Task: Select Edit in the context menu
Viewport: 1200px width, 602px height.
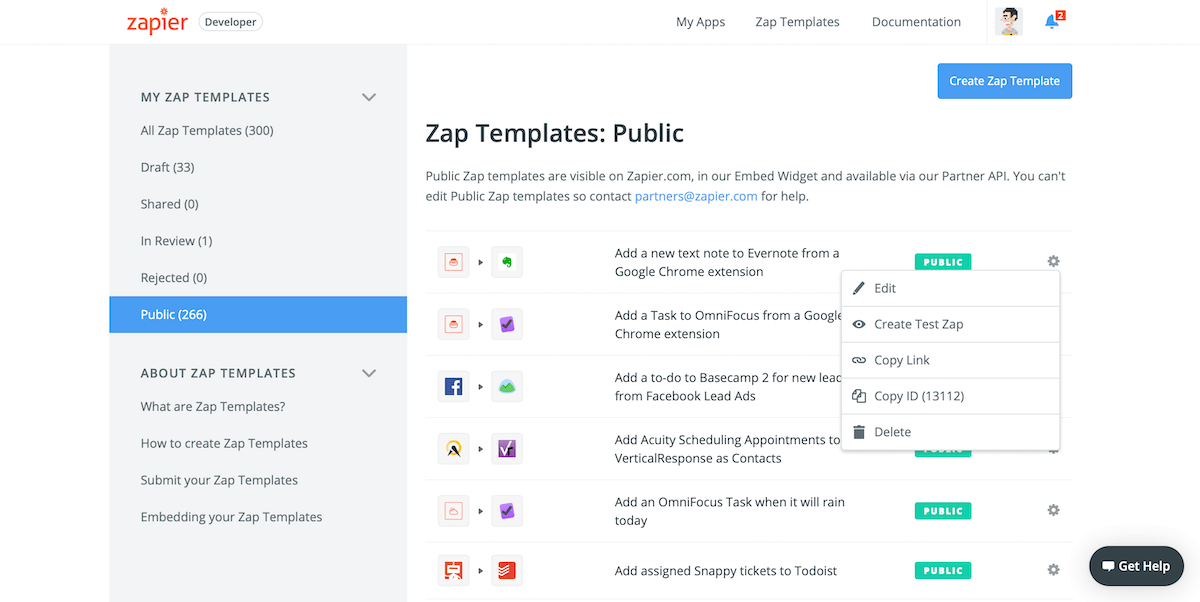Action: 950,288
